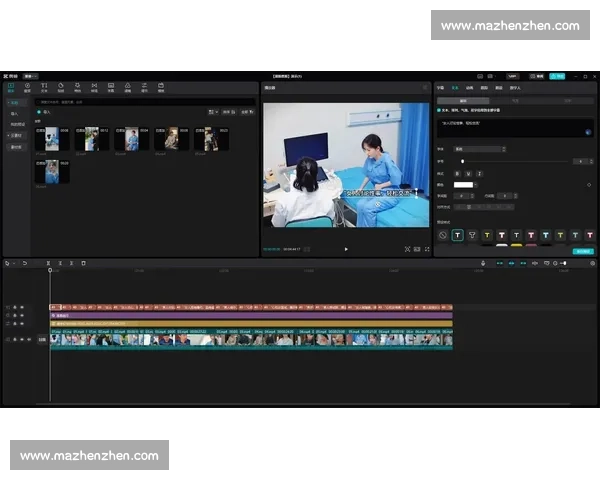This screenshot has height=480, width=600.
Task: Click the delete trash icon in timeline toolbar
Action: [x=84, y=263]
